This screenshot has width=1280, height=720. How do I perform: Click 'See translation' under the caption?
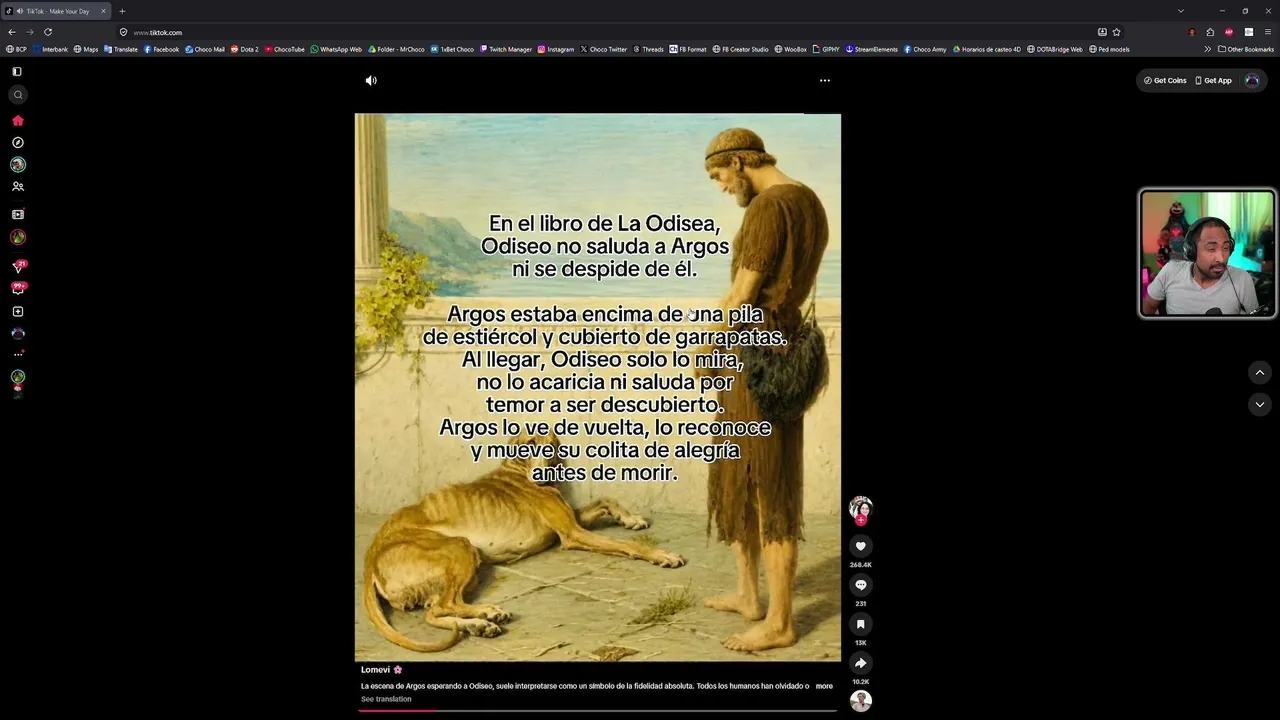(x=386, y=699)
